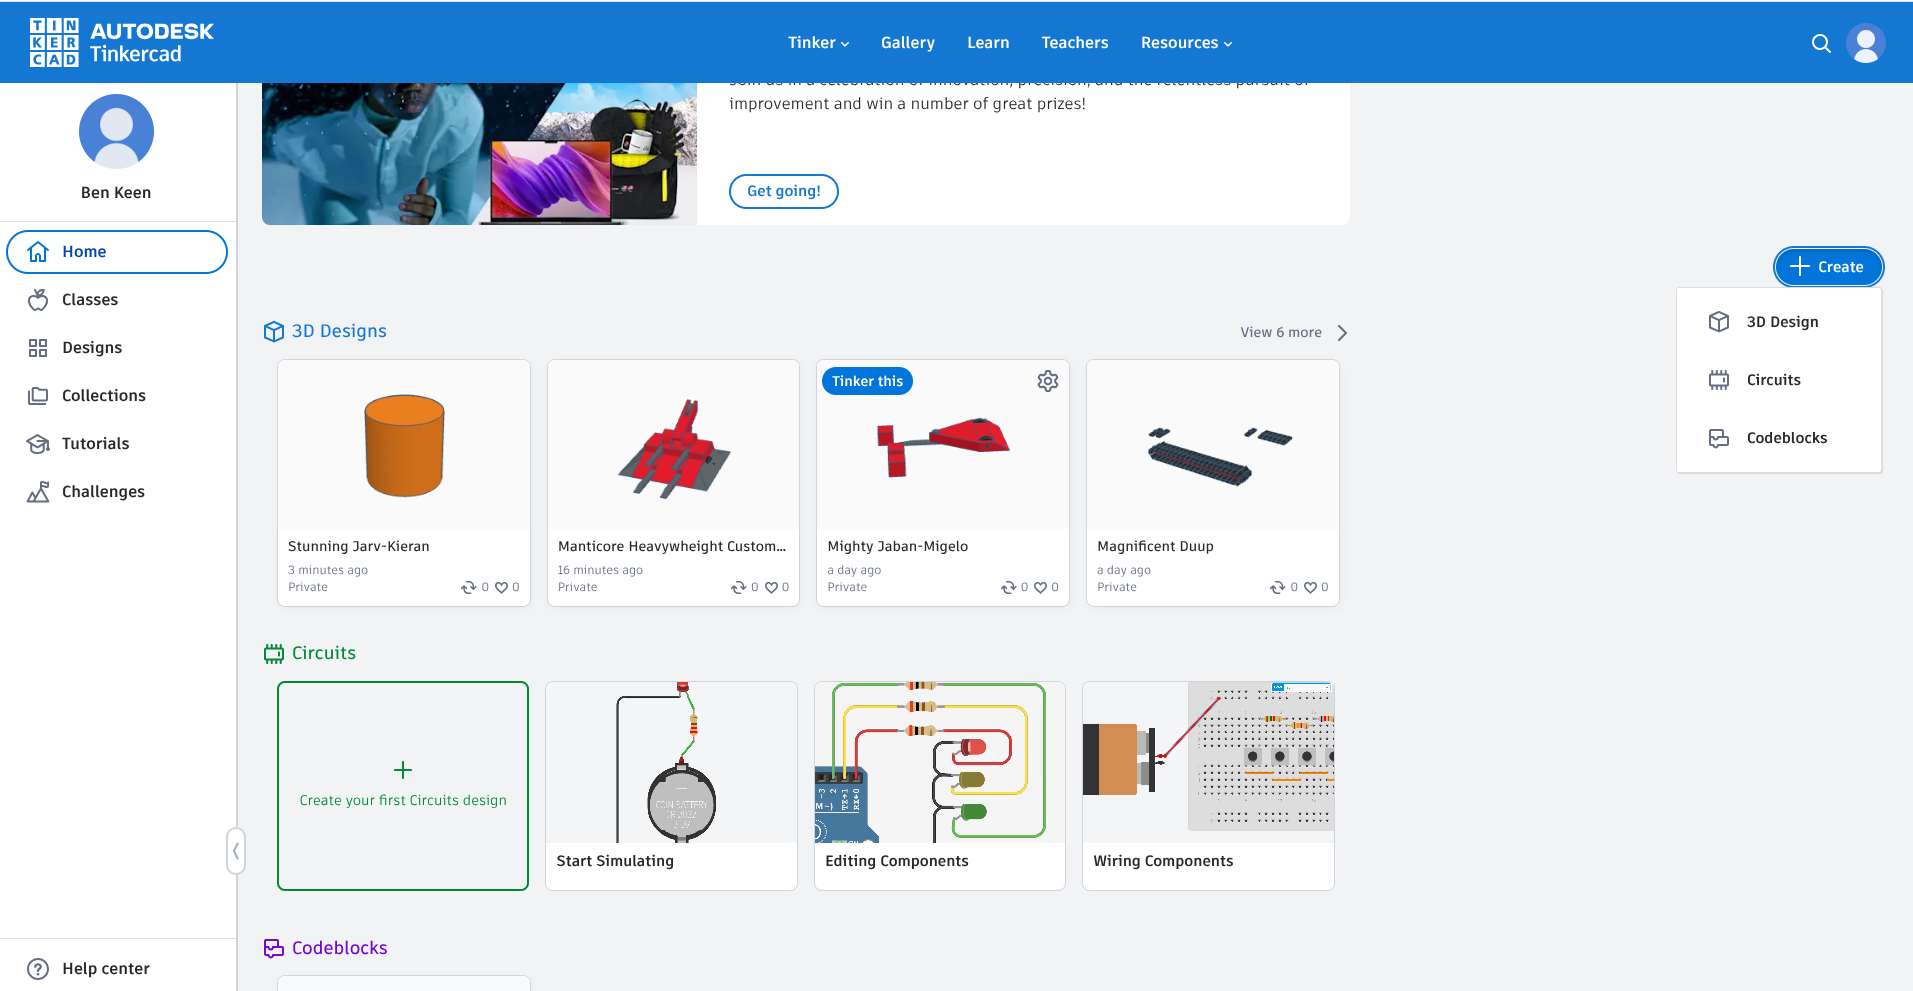This screenshot has width=1913, height=991.
Task: Click the remix icon on Mighty Jaban-Migelo
Action: pyautogui.click(x=1008, y=587)
